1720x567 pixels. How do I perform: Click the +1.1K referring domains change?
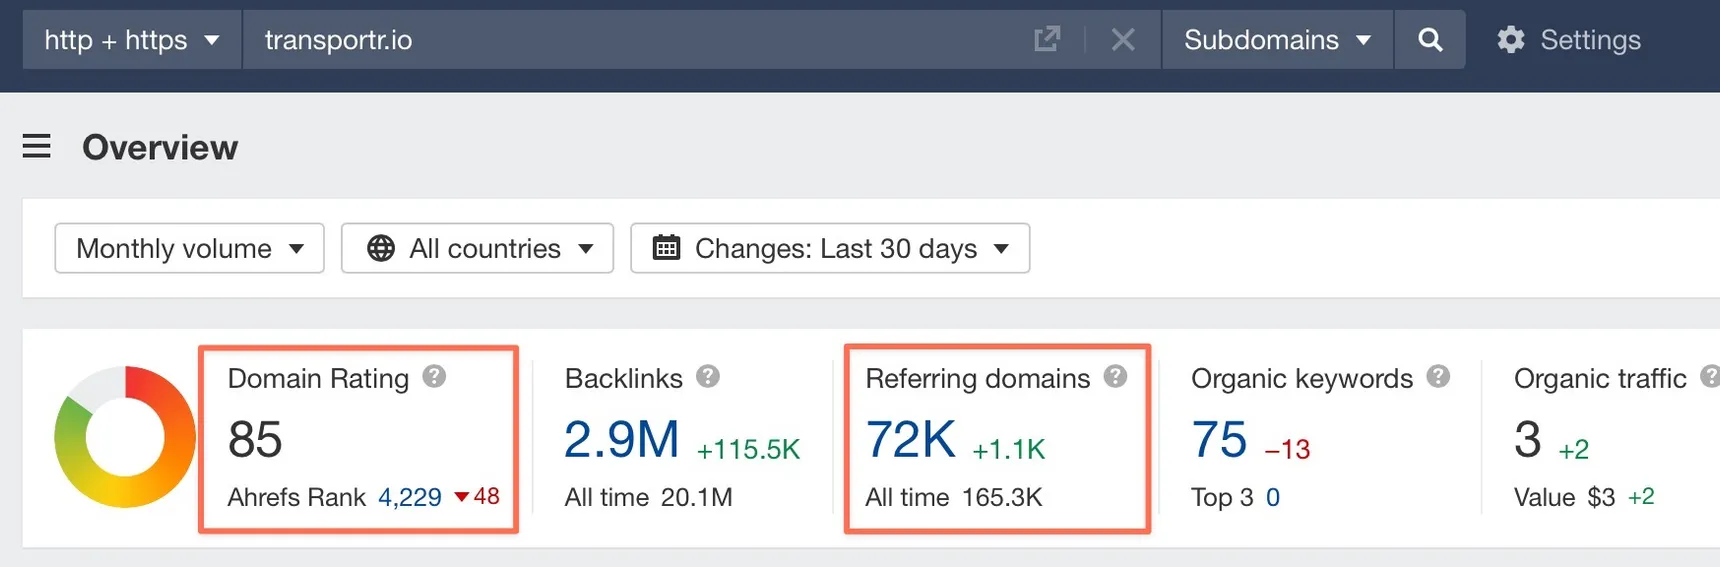(1008, 450)
